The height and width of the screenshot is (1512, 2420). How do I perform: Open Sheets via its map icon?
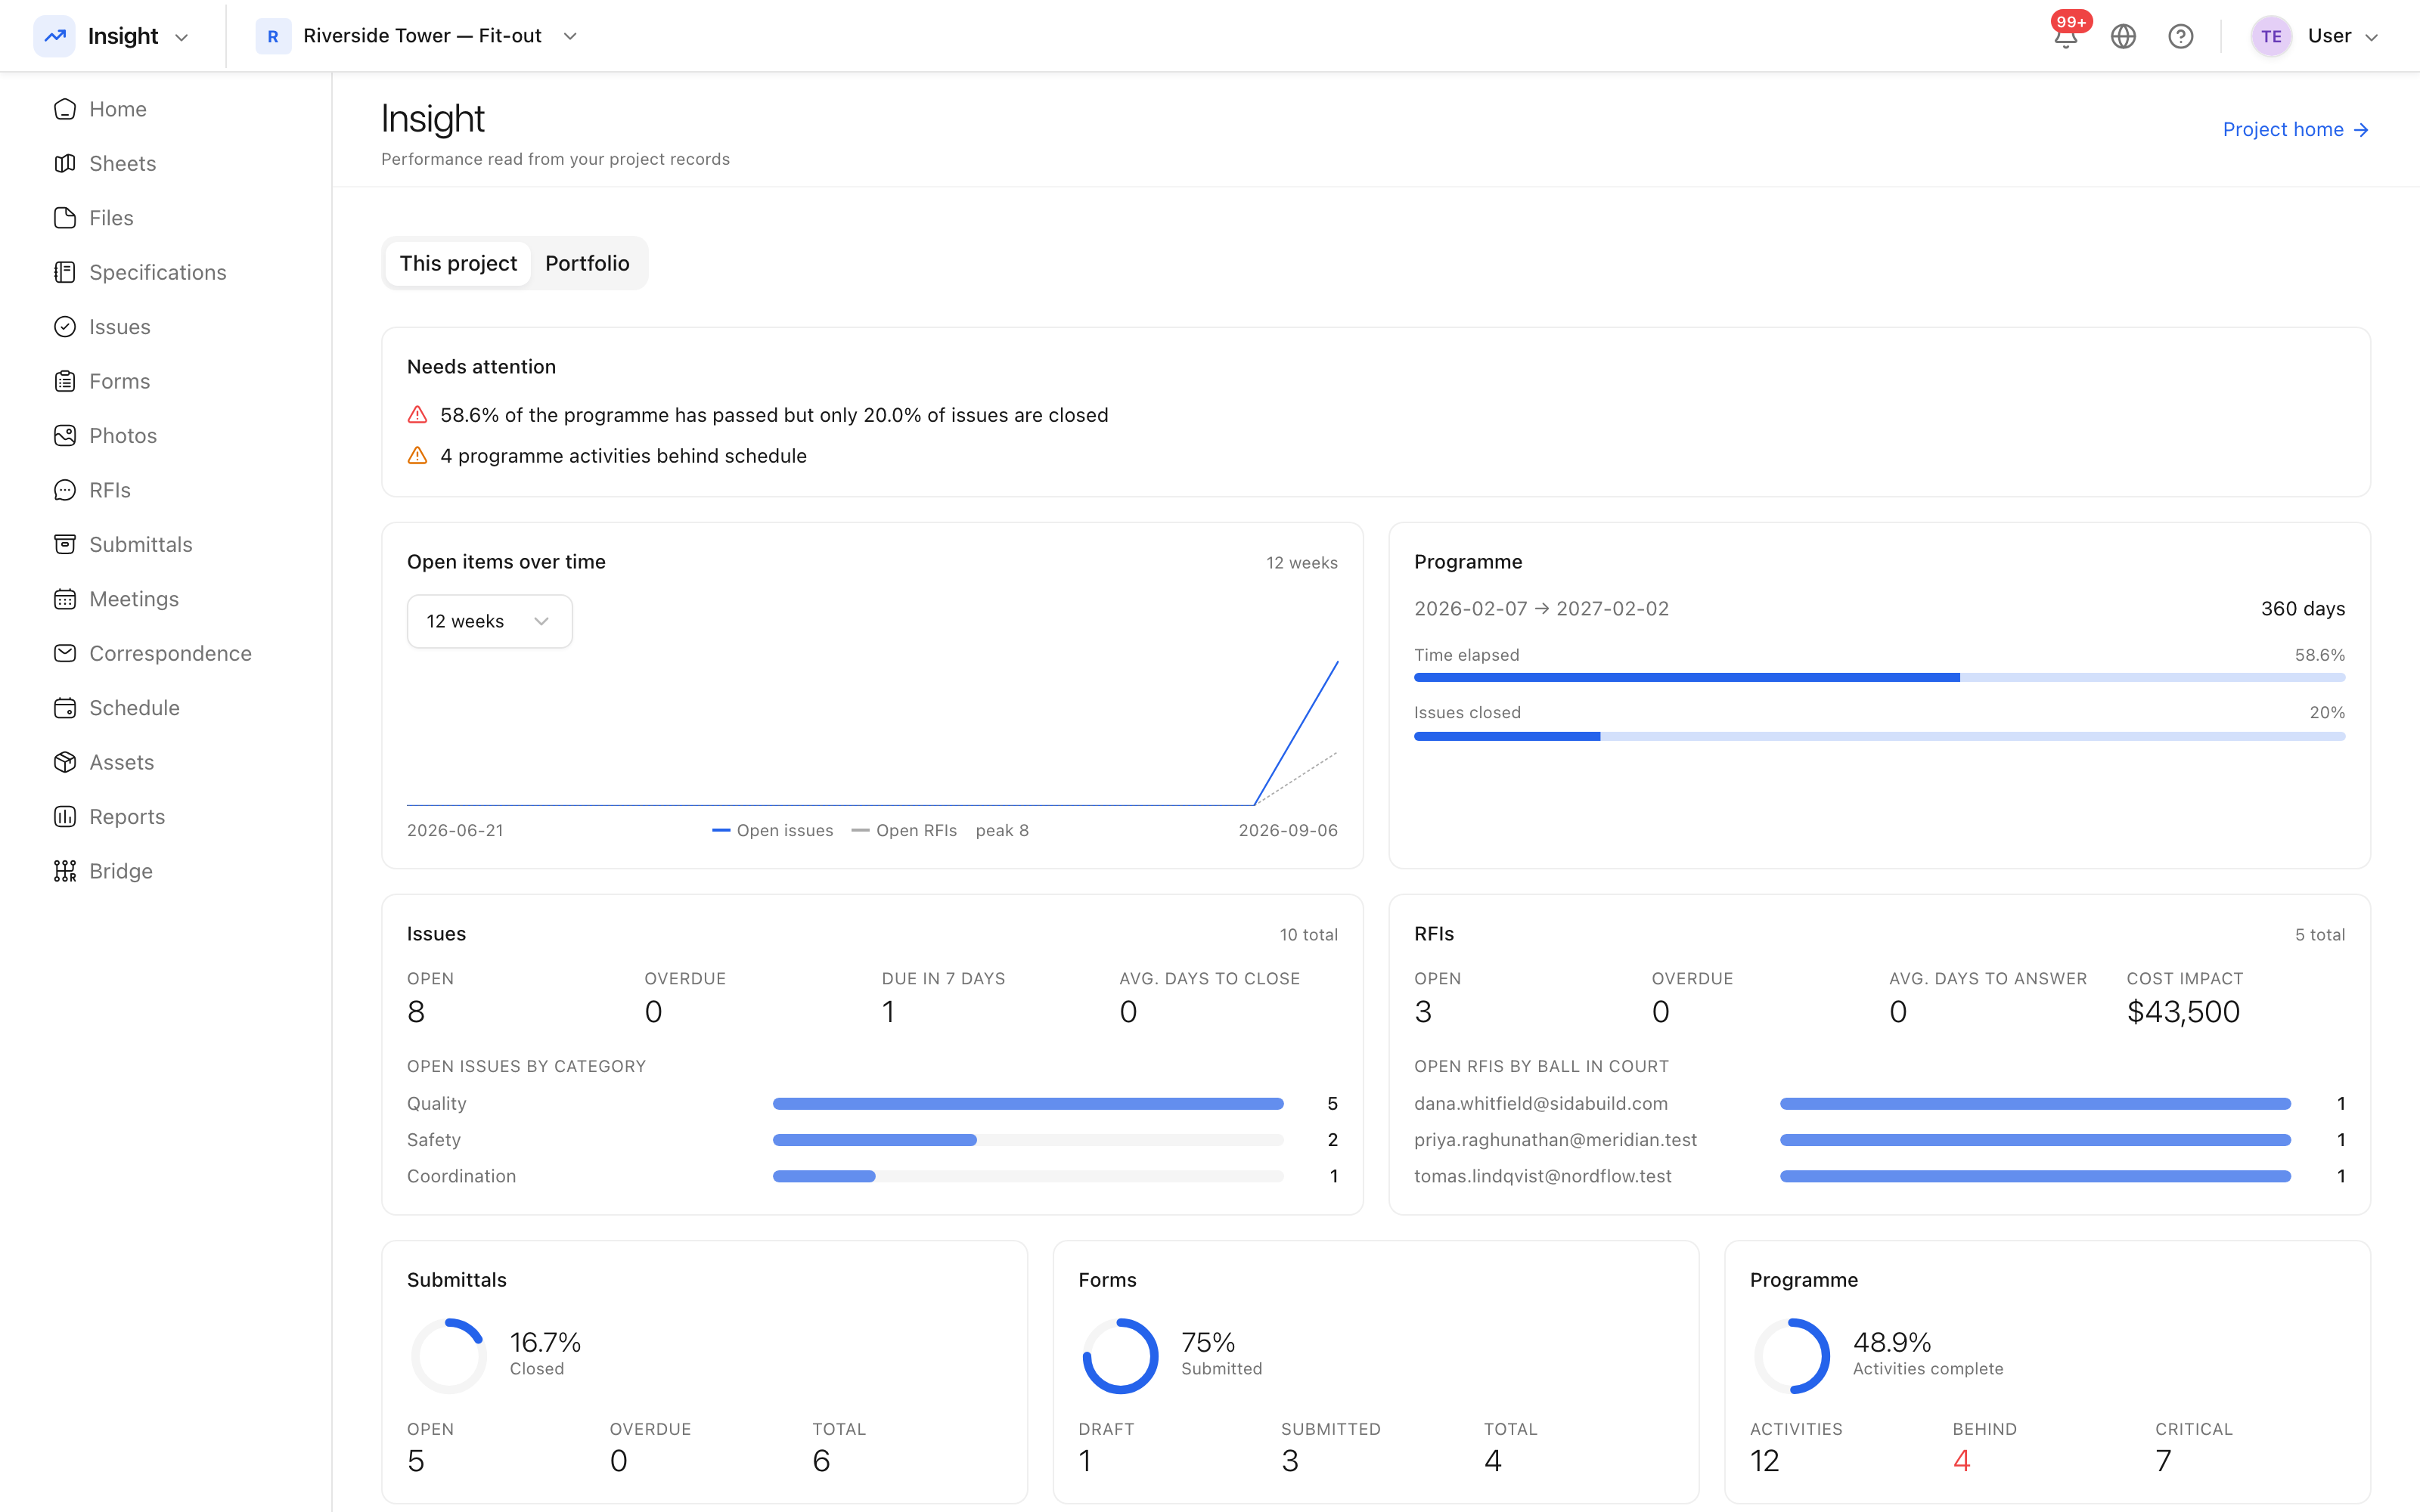65,163
